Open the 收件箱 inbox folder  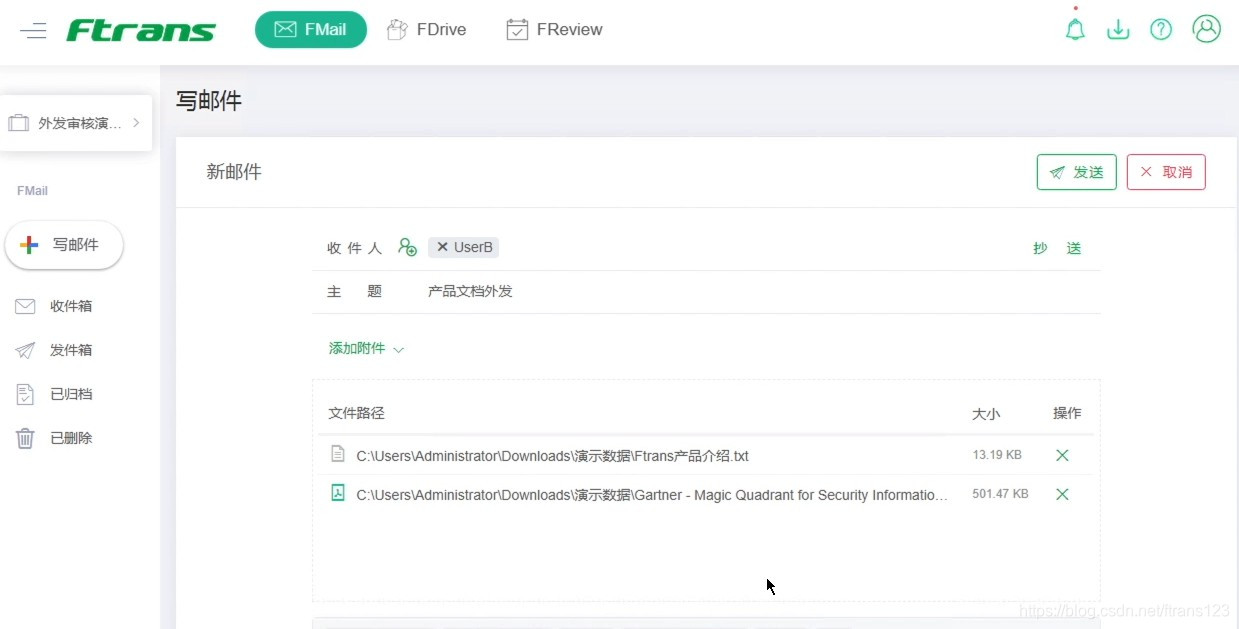[54, 306]
